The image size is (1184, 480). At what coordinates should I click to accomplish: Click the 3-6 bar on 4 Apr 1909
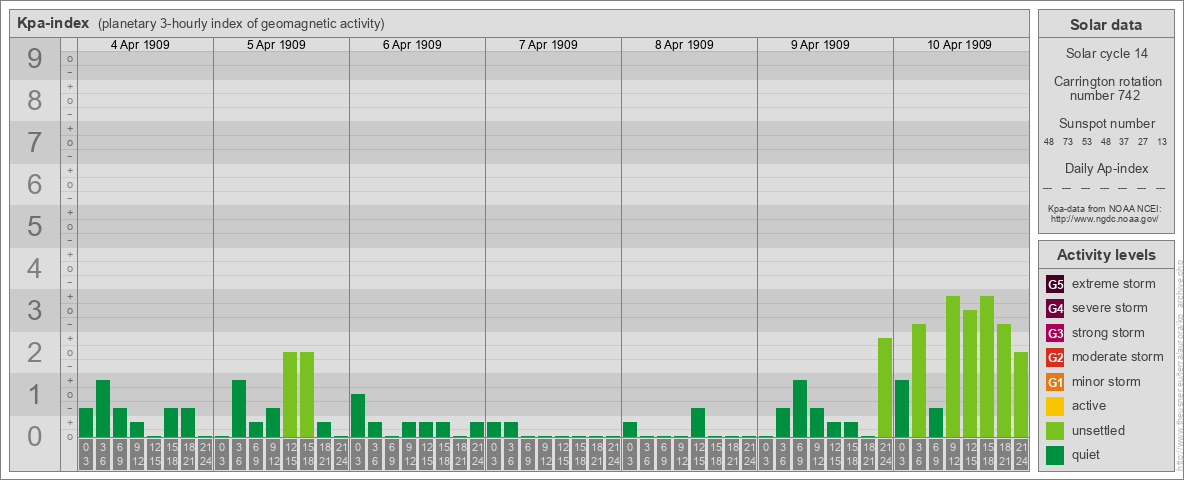pos(103,408)
